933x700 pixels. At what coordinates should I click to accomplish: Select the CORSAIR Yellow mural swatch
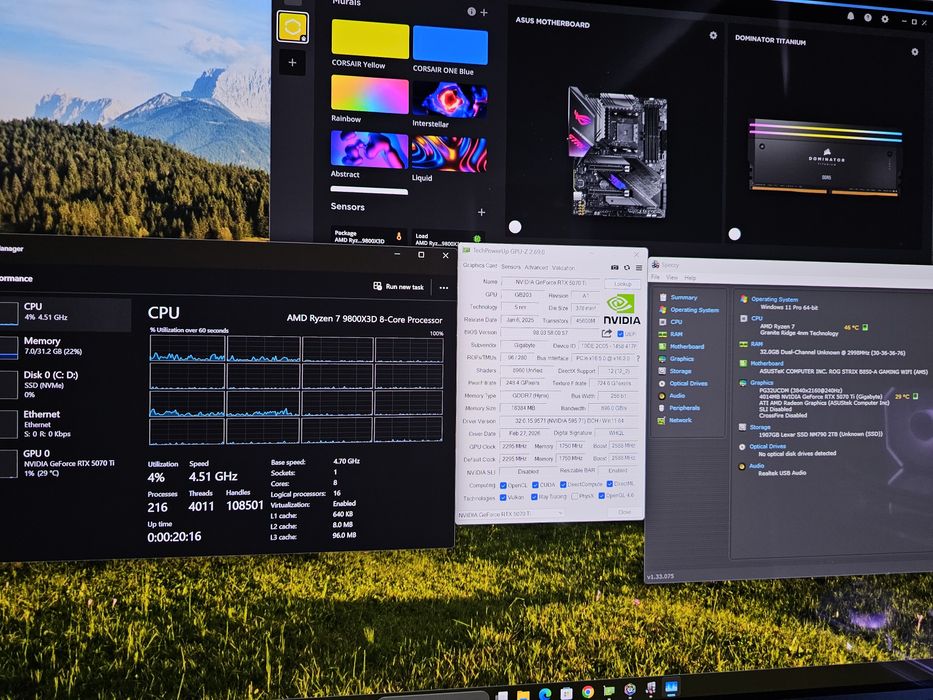click(x=370, y=39)
